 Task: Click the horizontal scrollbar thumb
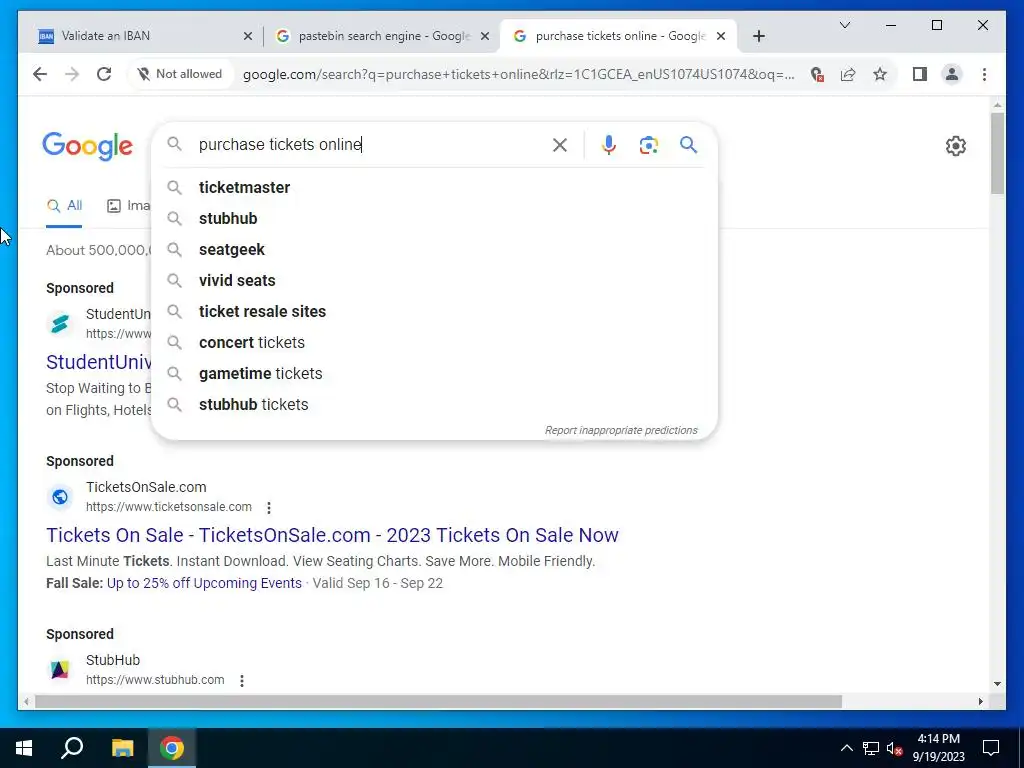point(438,701)
